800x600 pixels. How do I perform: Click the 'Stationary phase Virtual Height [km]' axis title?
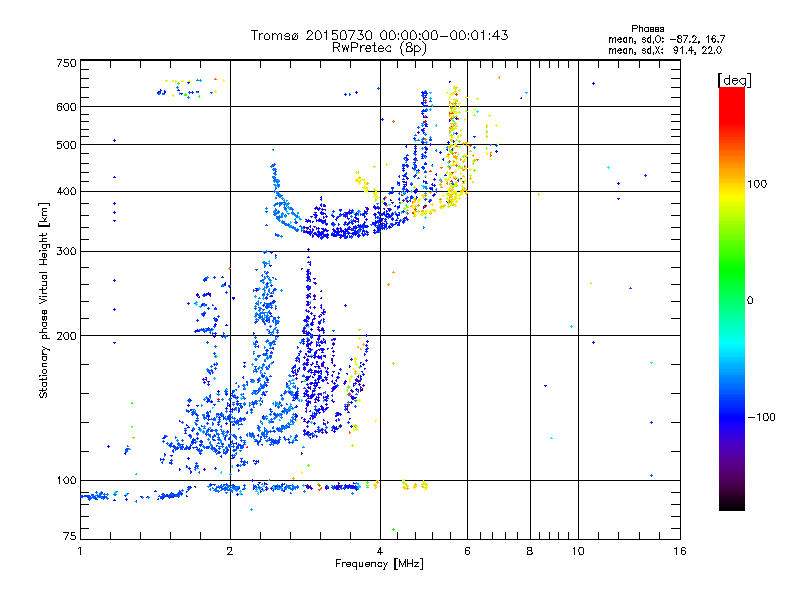(x=43, y=300)
